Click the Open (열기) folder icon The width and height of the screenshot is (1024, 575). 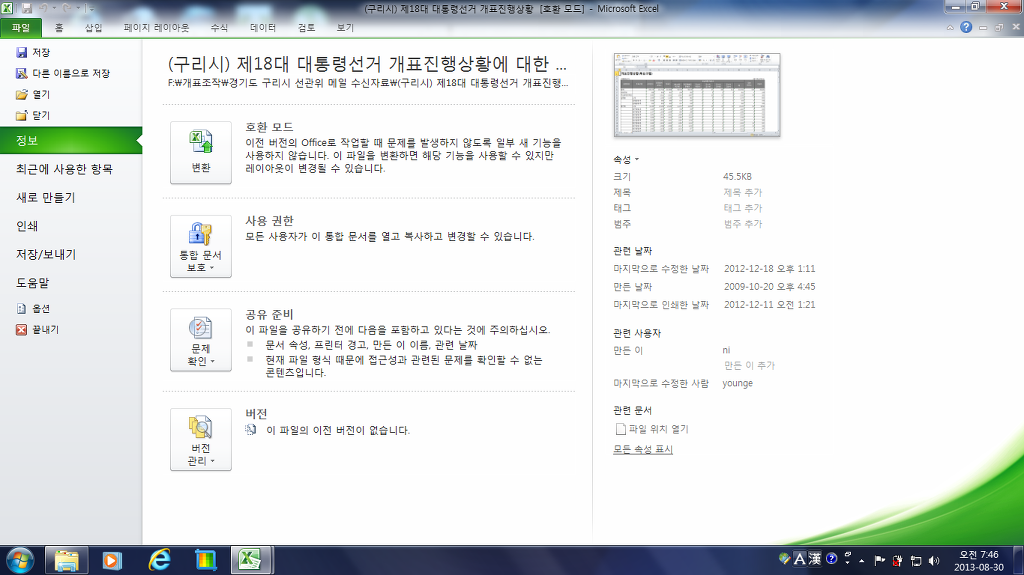(22, 94)
